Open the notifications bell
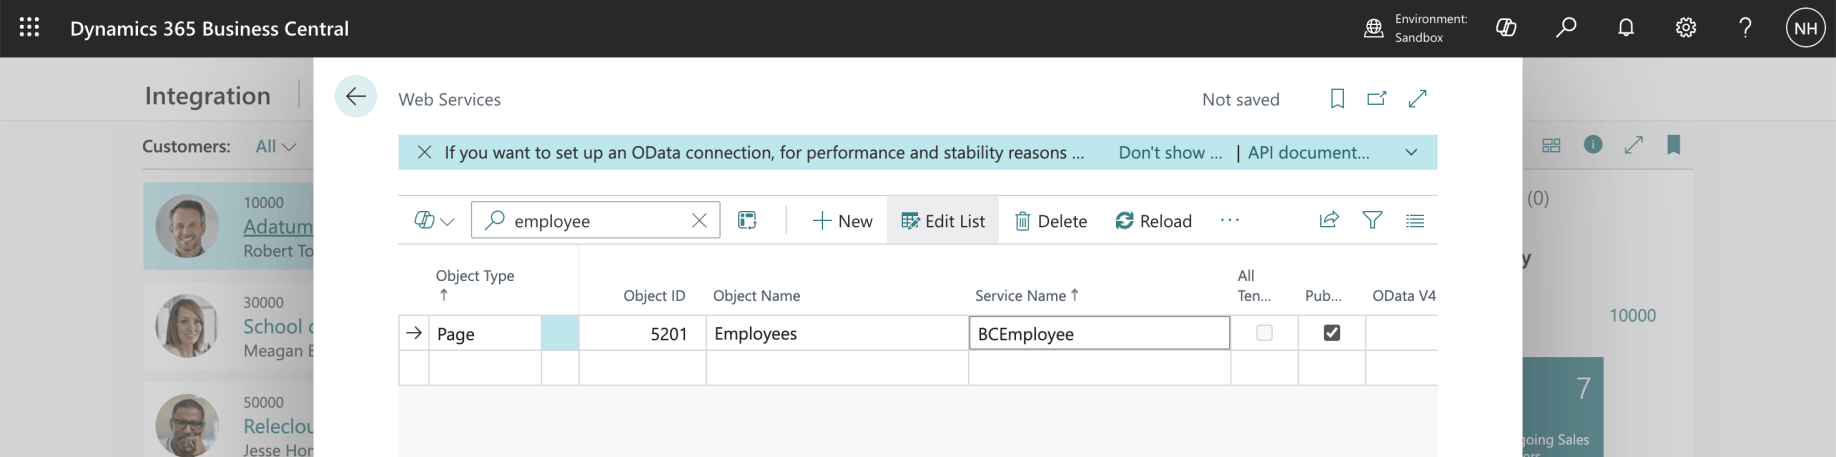Viewport: 1836px width, 457px height. [1626, 28]
